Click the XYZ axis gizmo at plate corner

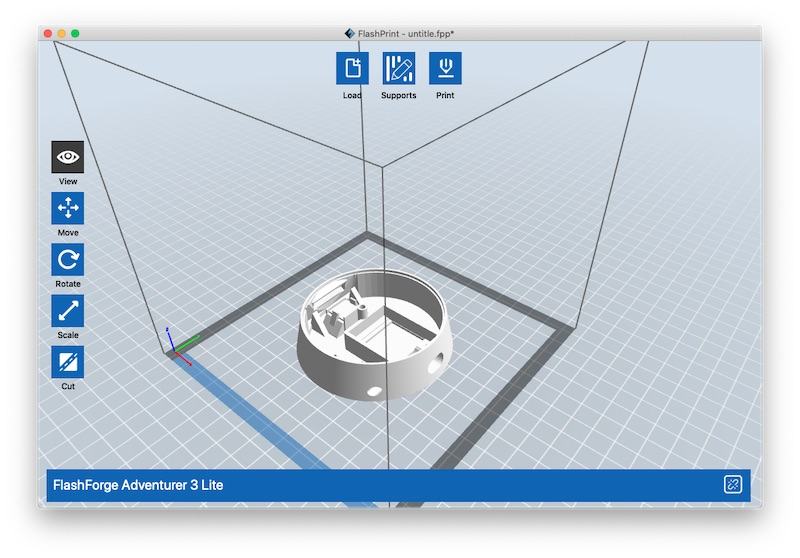tap(175, 346)
